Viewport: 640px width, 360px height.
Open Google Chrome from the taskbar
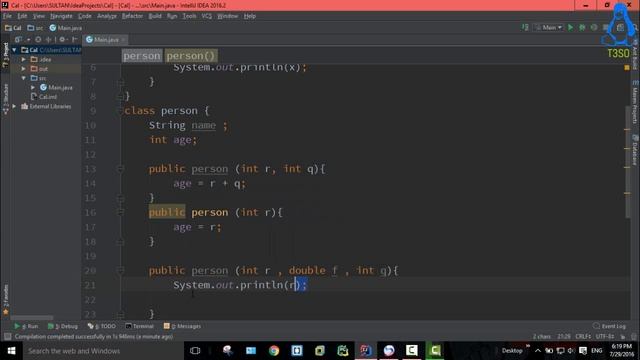coord(274,351)
